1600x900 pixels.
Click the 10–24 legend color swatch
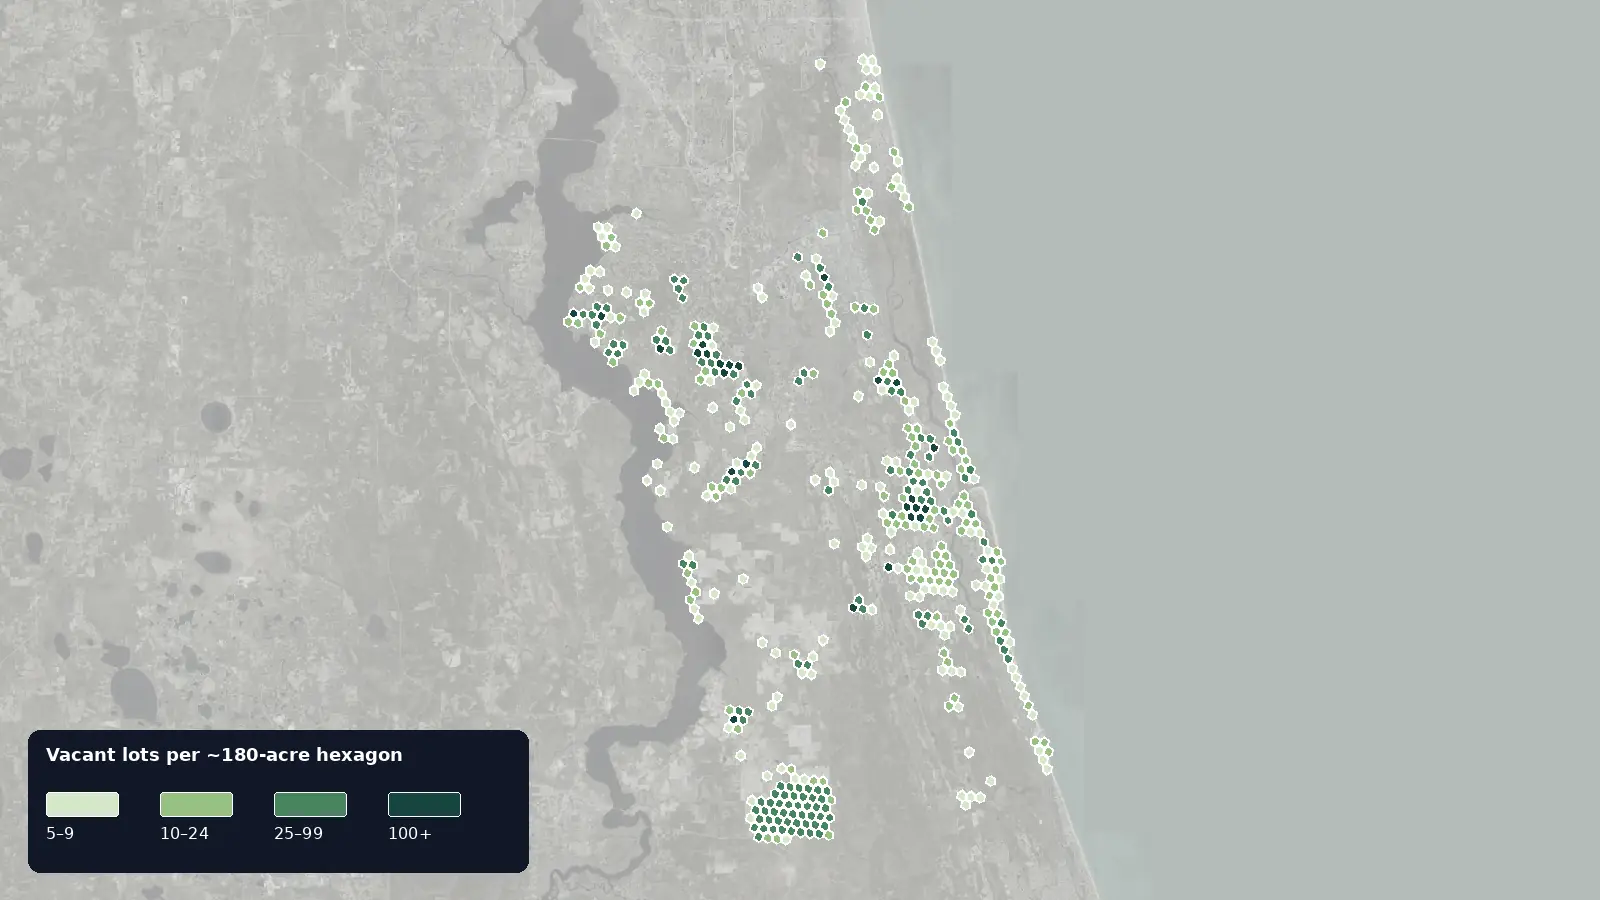point(196,804)
